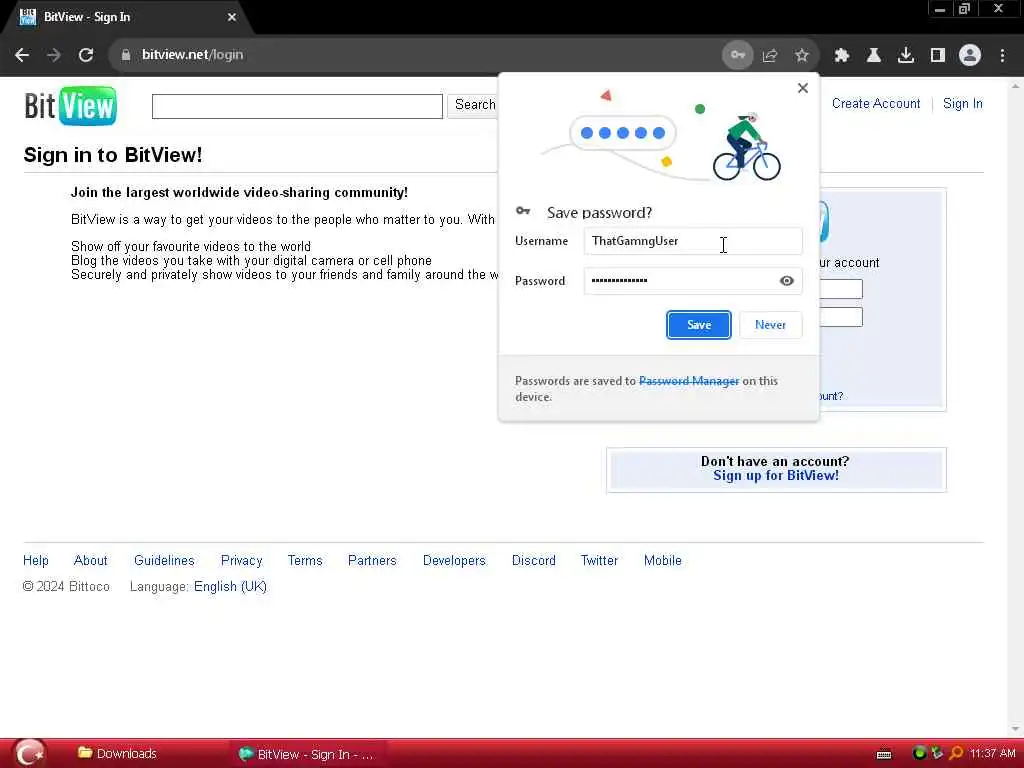Go back using the browser back arrow
The image size is (1024, 768).
pyautogui.click(x=22, y=55)
